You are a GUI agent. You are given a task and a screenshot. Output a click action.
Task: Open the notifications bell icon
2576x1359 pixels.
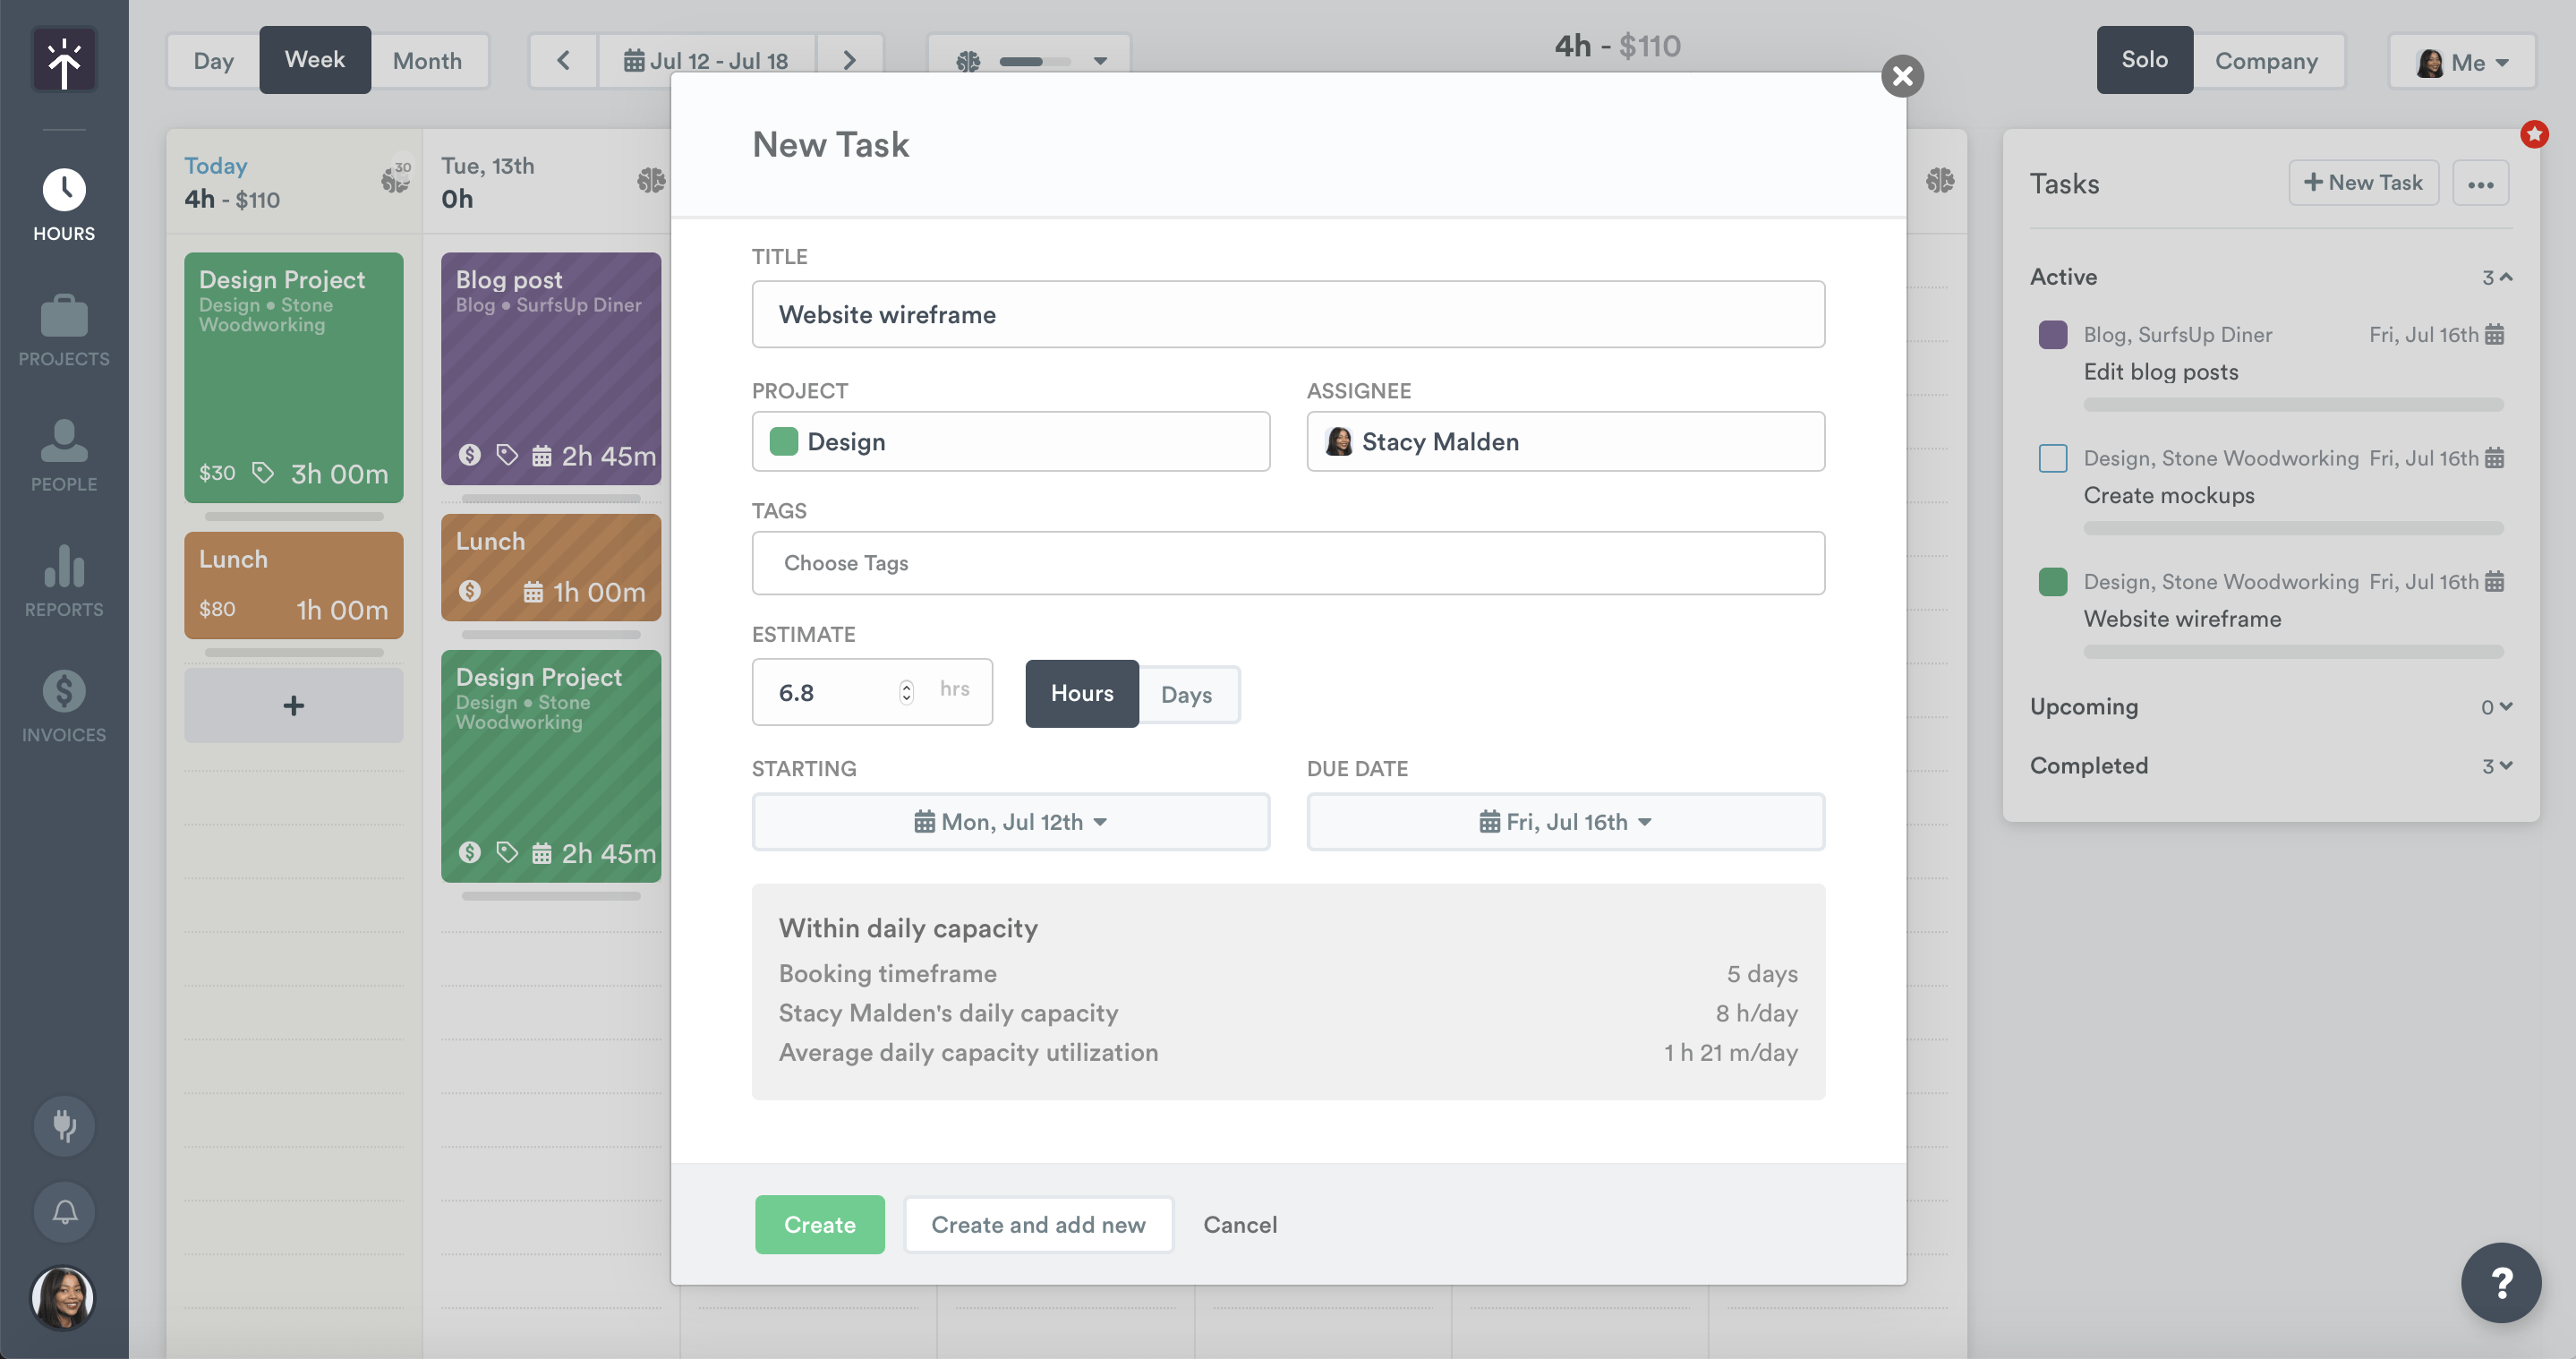[64, 1212]
